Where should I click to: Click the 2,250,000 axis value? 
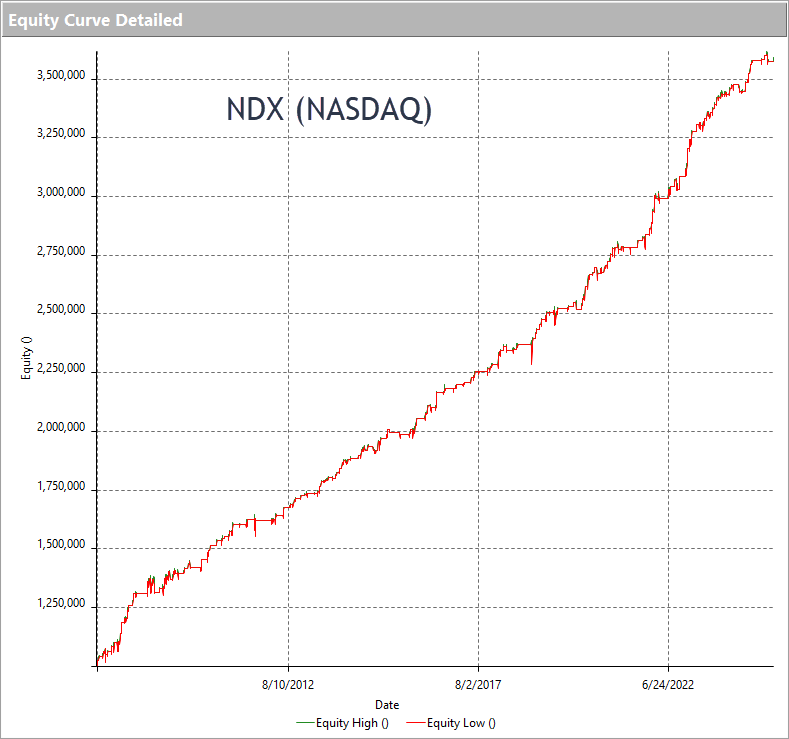[x=61, y=368]
